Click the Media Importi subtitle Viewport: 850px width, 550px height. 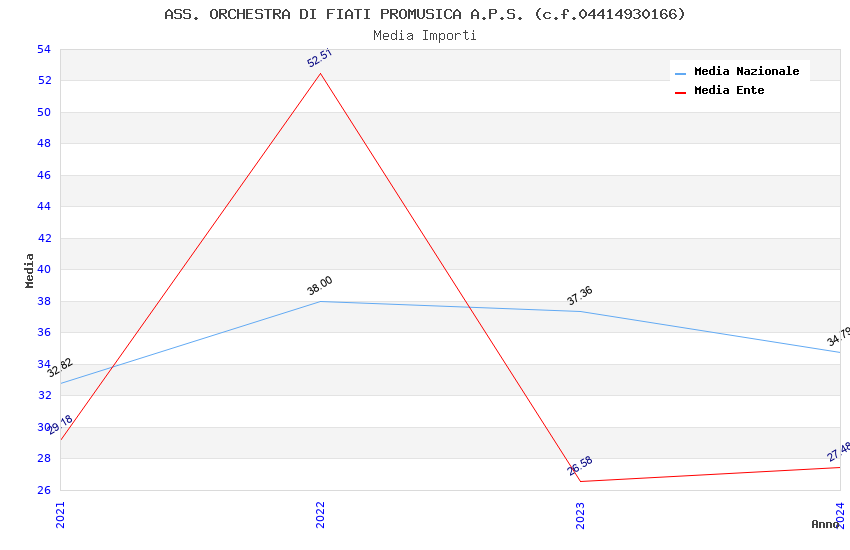[x=425, y=35]
